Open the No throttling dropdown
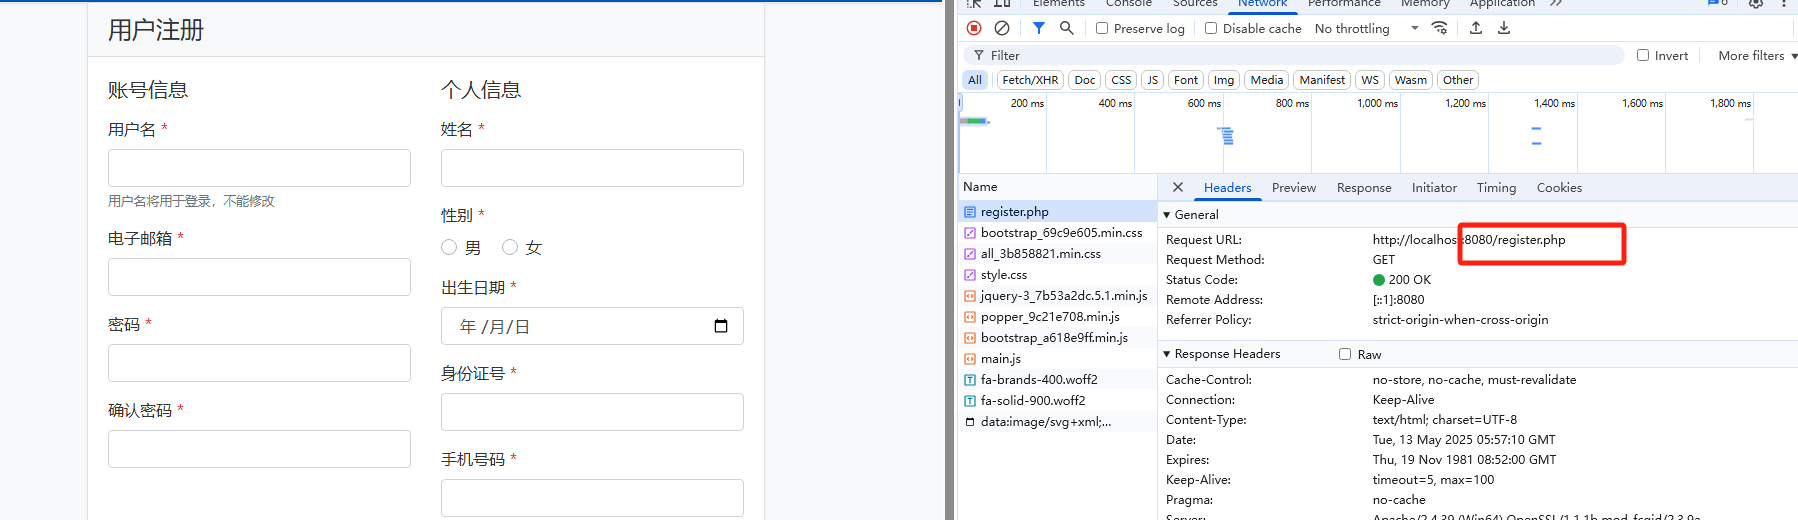The height and width of the screenshot is (520, 1798). [x=1366, y=28]
